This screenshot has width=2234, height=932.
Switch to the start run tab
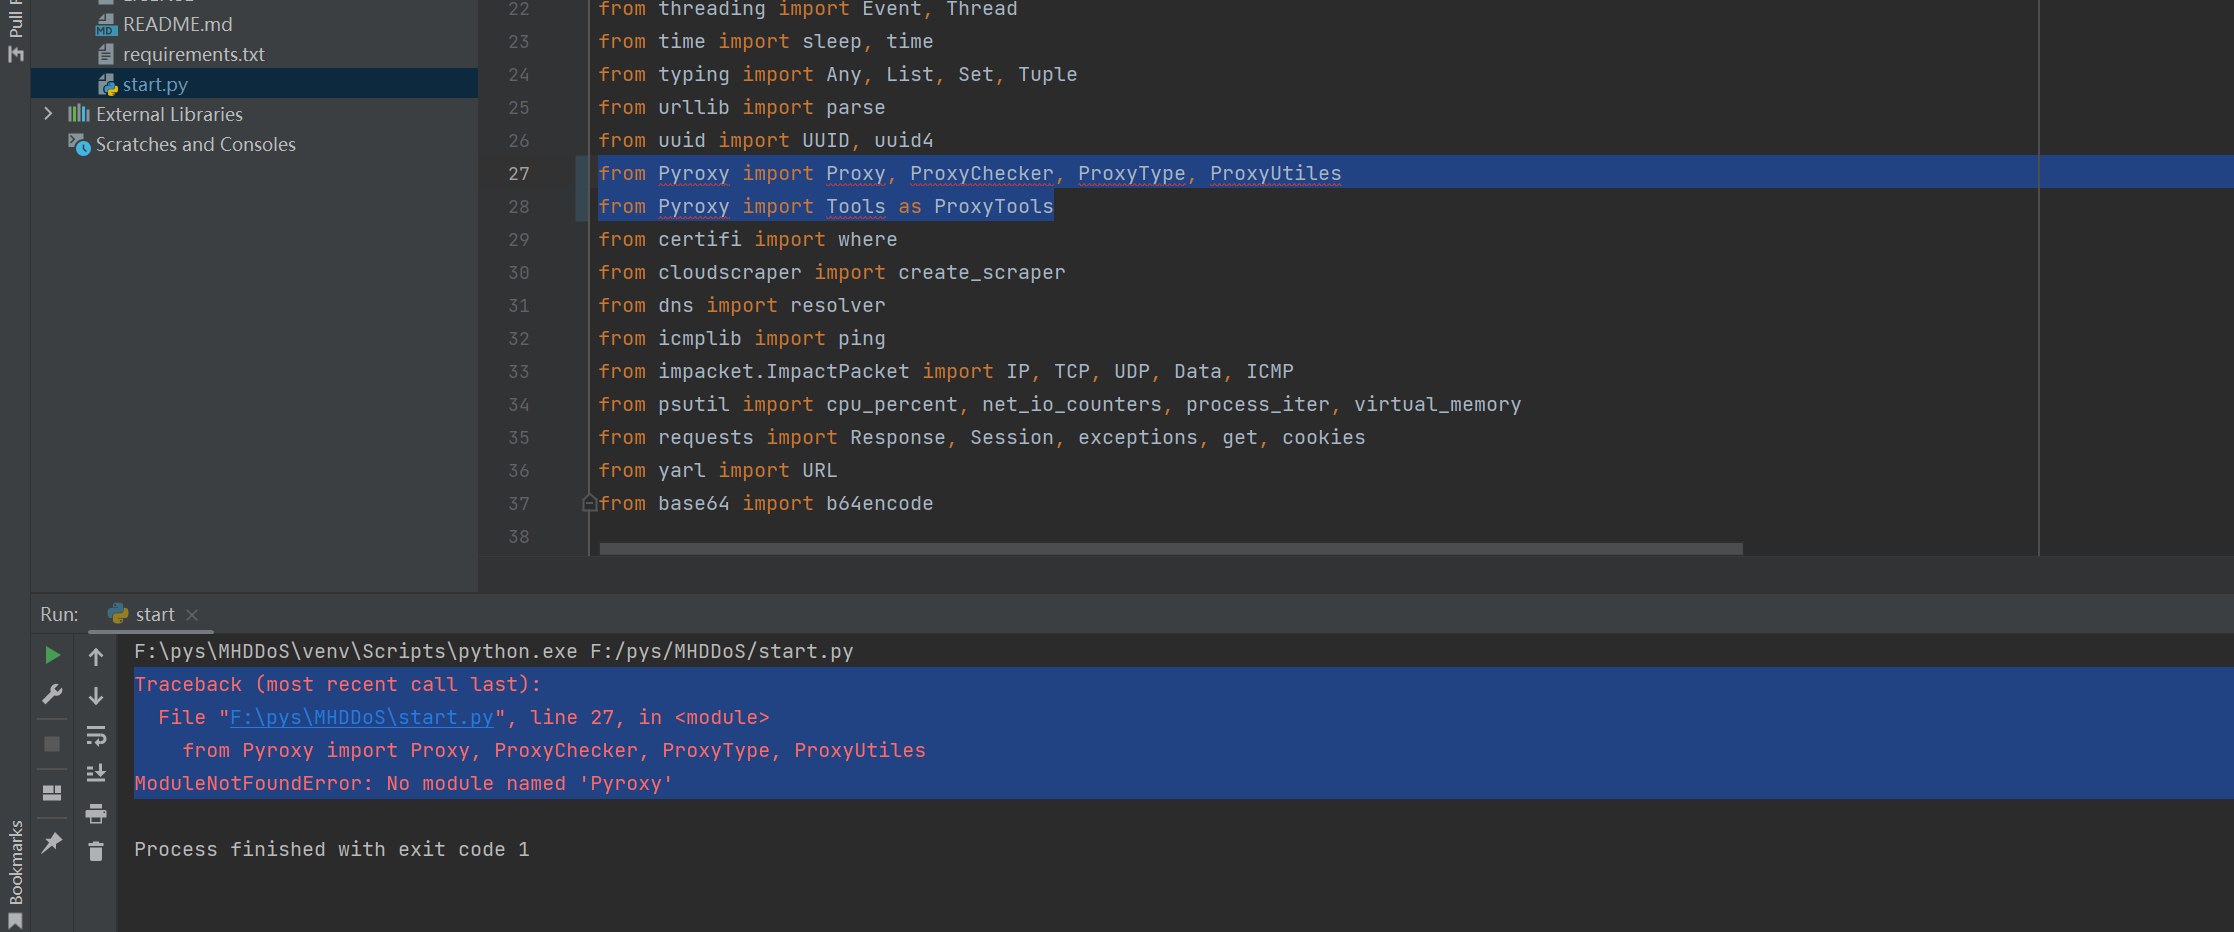click(x=150, y=613)
